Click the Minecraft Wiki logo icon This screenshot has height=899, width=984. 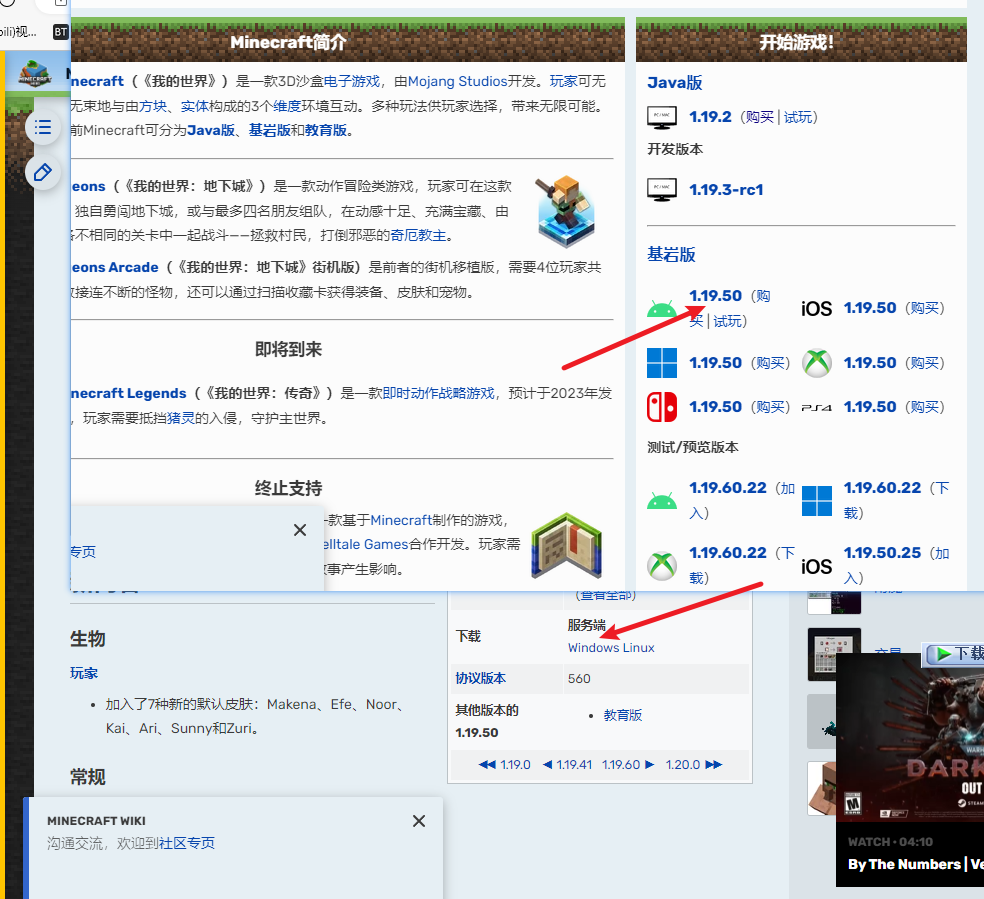tap(35, 73)
